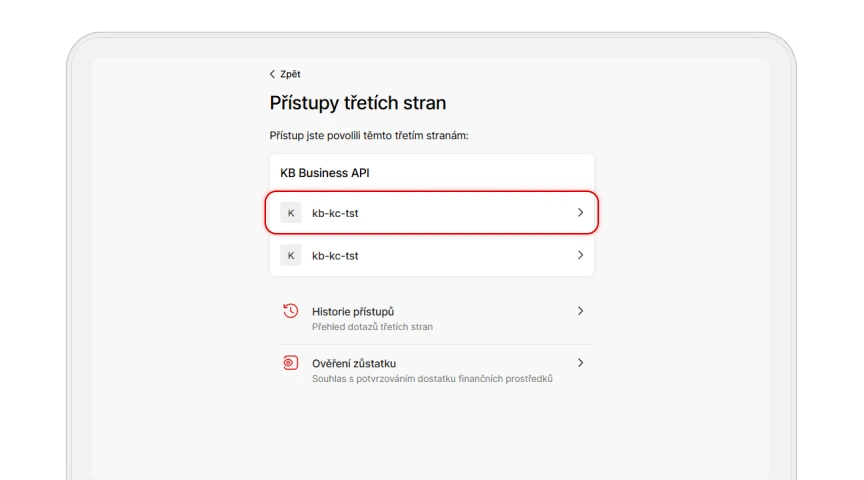Expand Historie přístupů using its right chevron
This screenshot has width=864, height=480.
[x=580, y=311]
